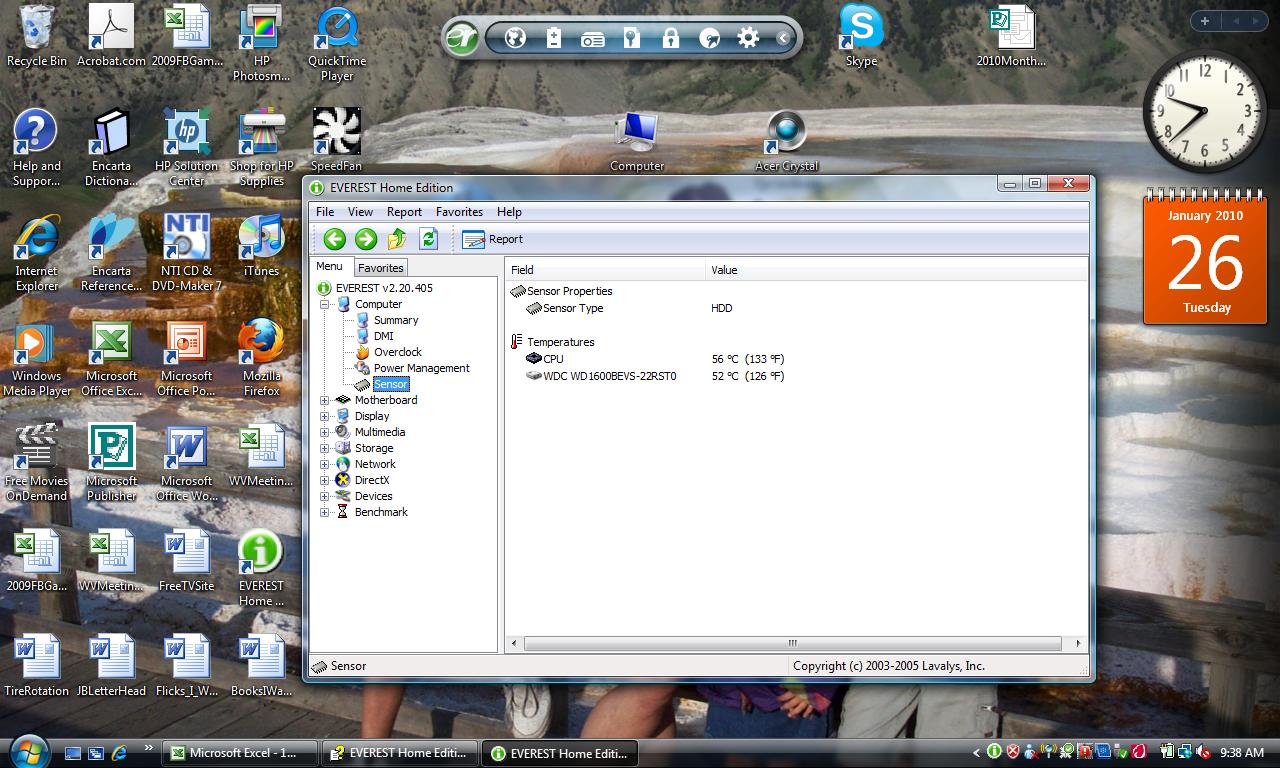Viewport: 1280px width, 768px height.
Task: Open the QuickTime Player desktop icon
Action: coord(337,44)
